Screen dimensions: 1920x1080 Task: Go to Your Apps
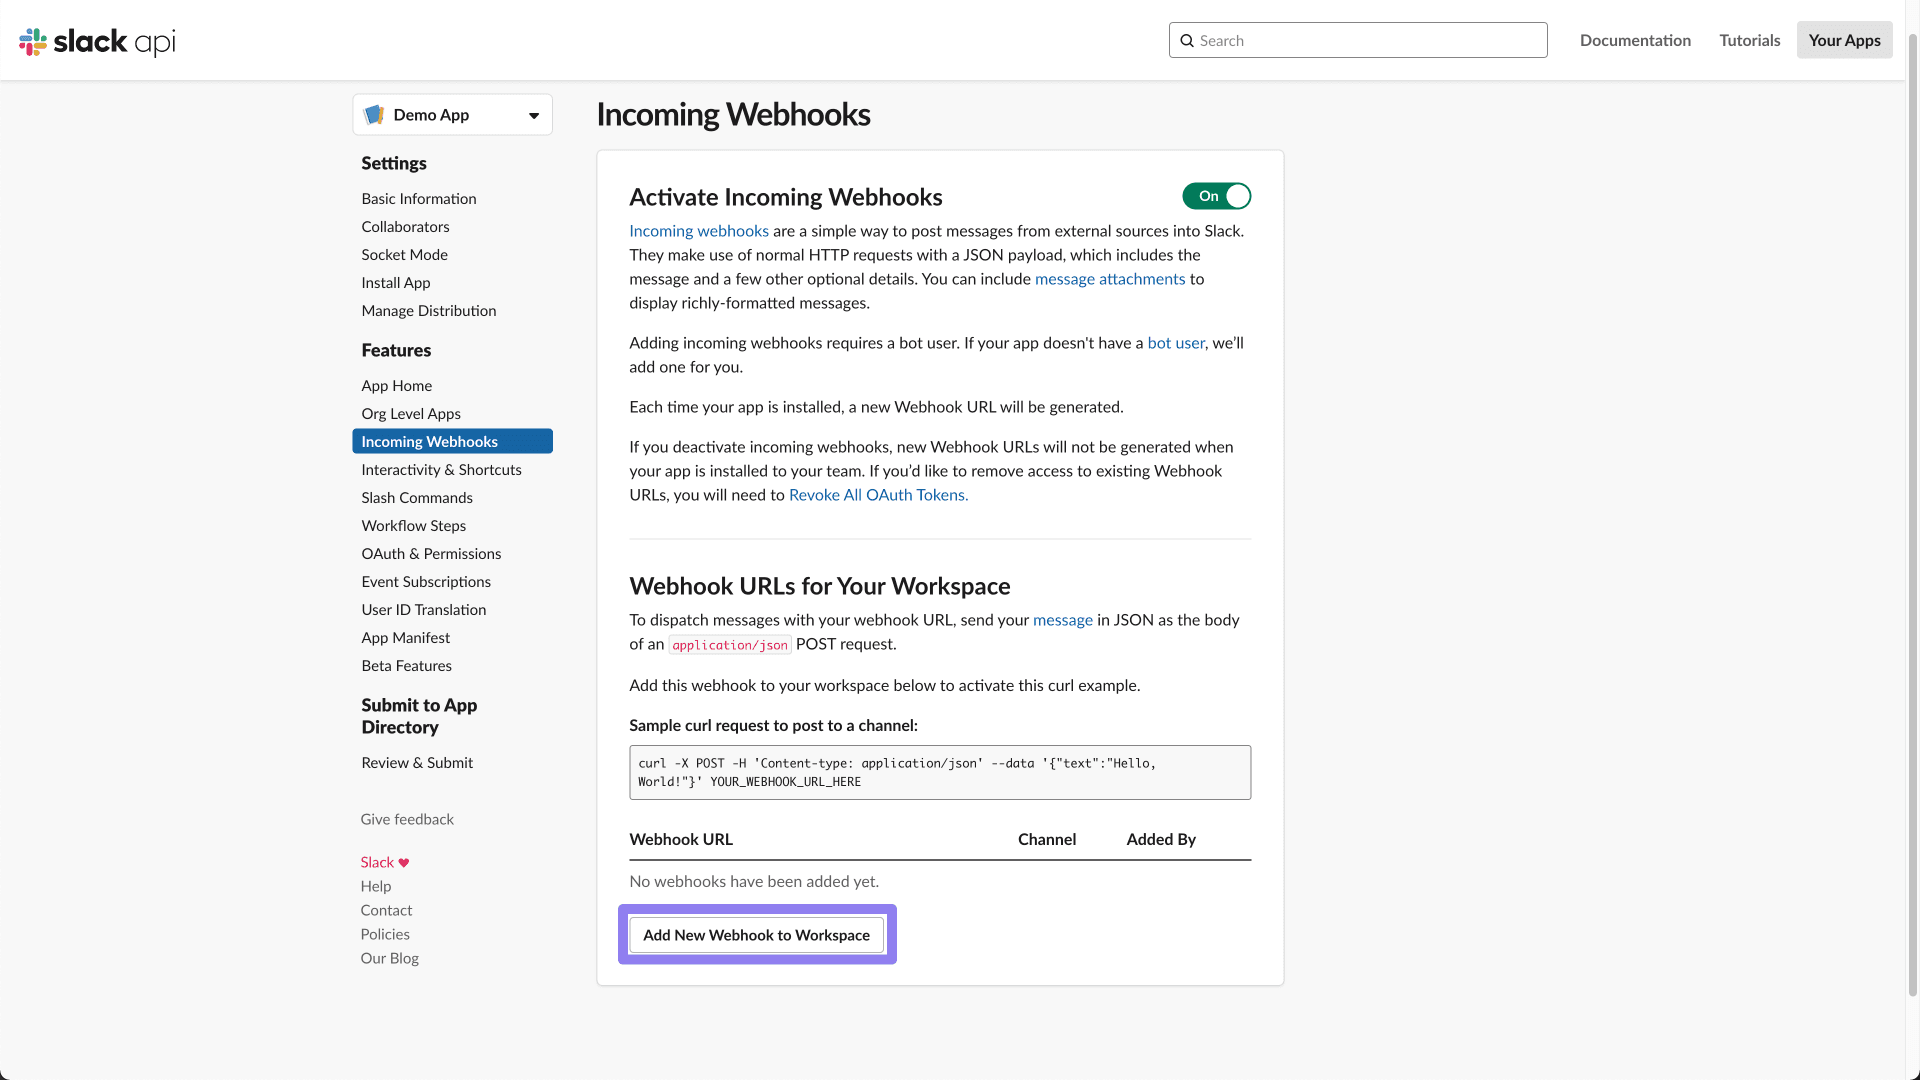1844,40
